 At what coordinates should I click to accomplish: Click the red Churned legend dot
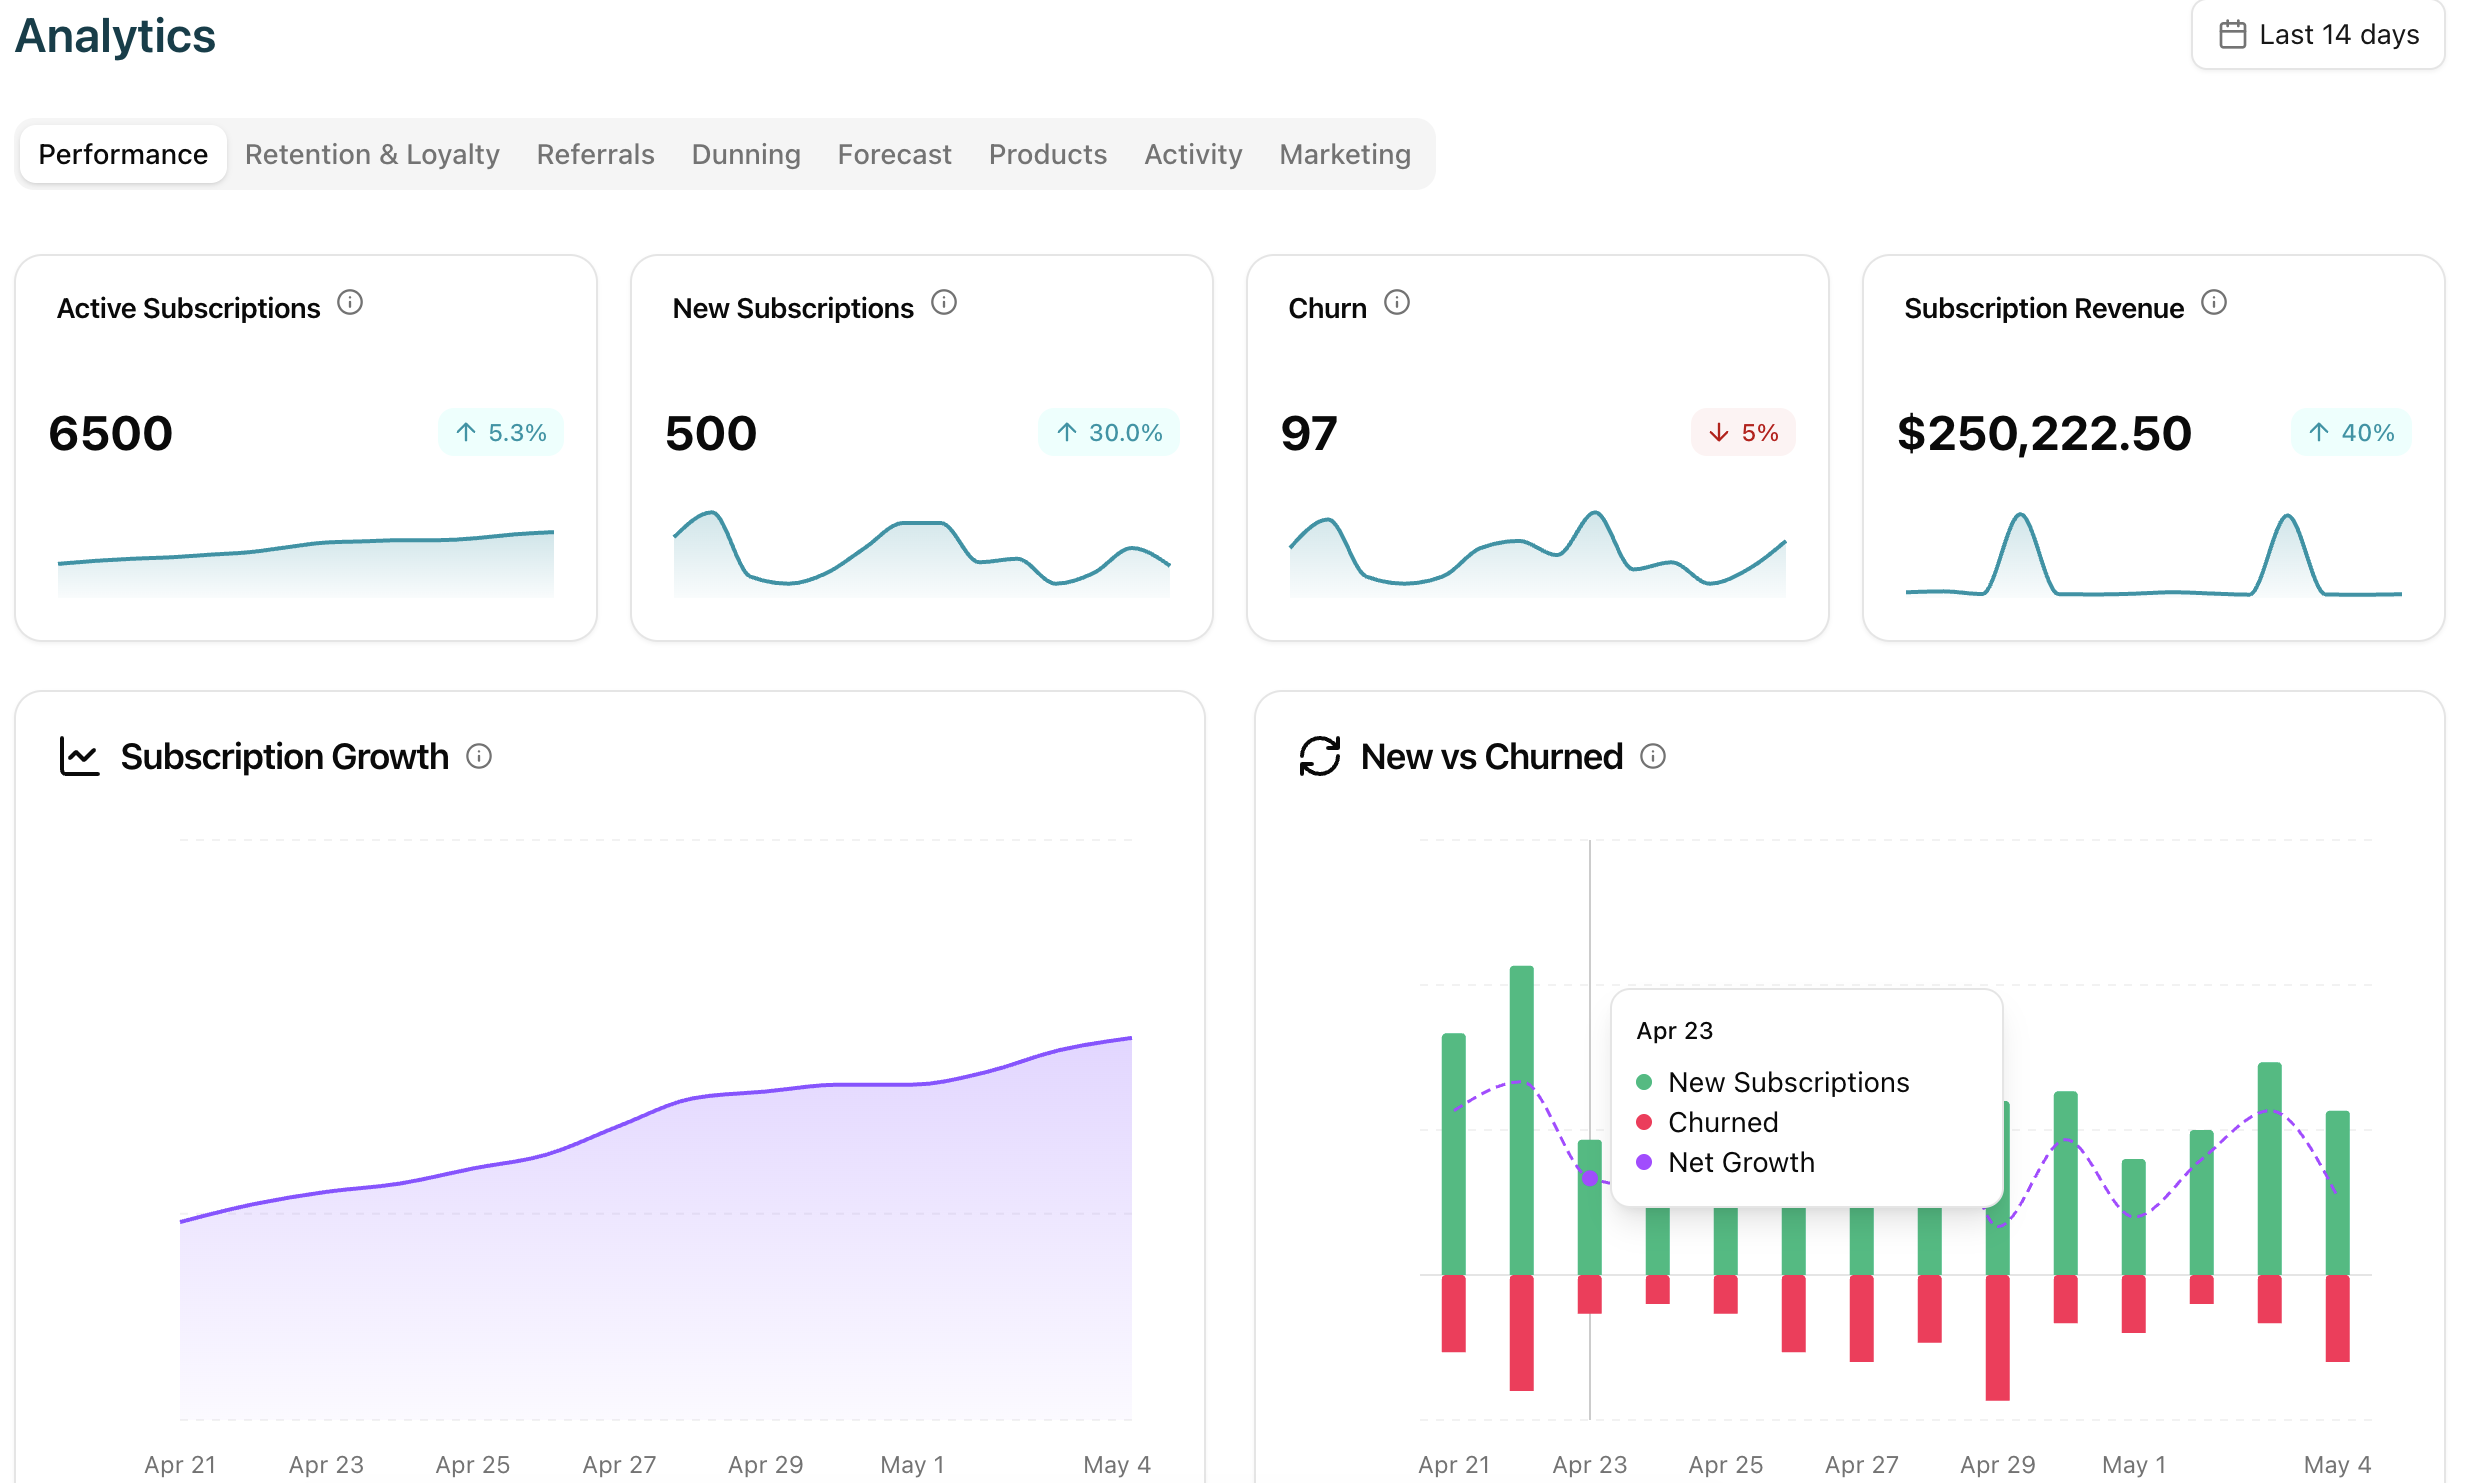(1644, 1122)
